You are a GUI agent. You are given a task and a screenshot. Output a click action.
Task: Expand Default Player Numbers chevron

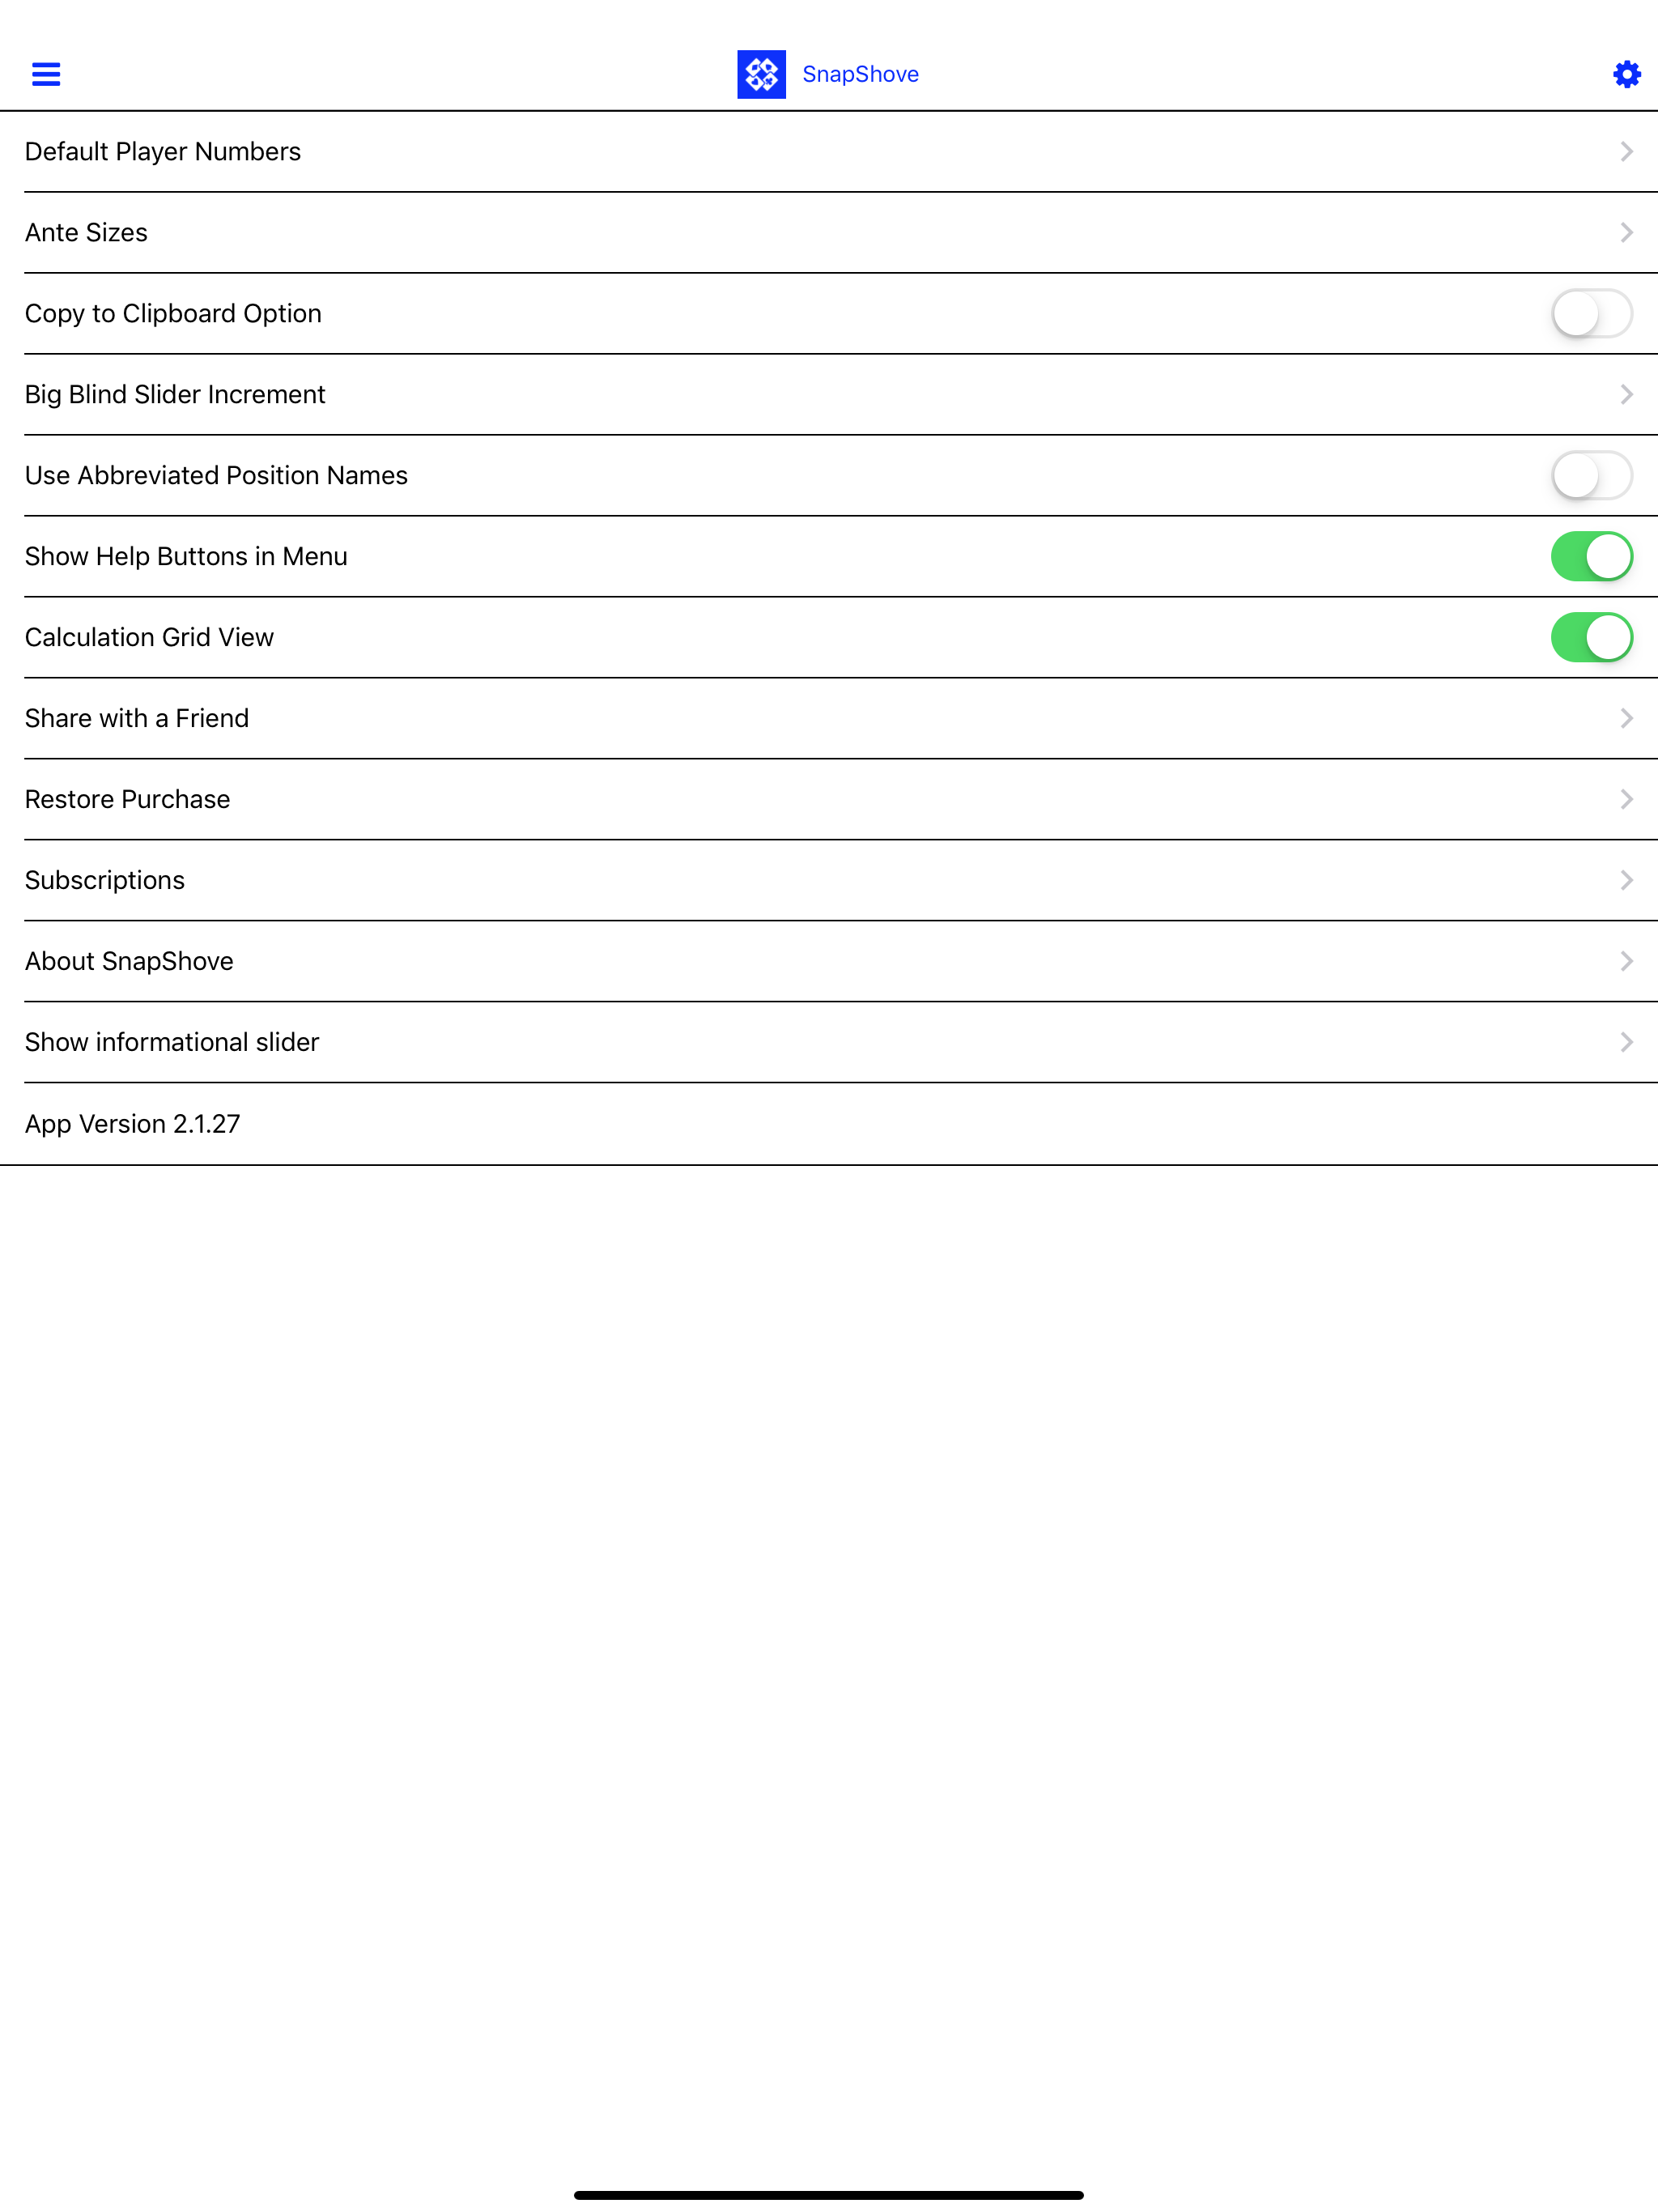(x=1626, y=152)
